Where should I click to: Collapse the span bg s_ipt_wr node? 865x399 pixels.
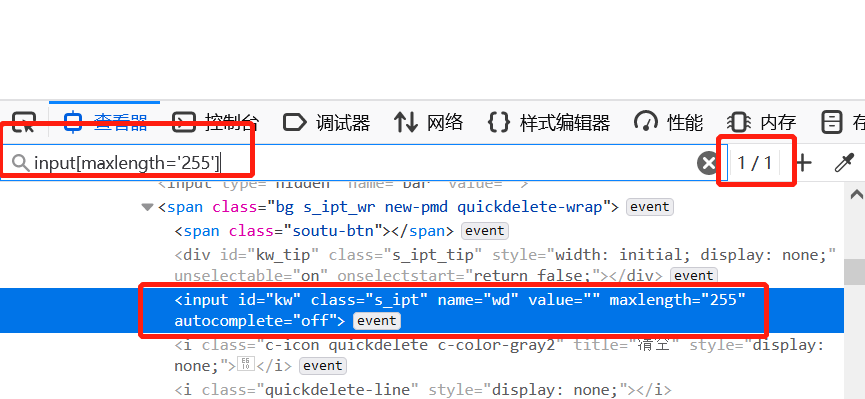tap(147, 208)
